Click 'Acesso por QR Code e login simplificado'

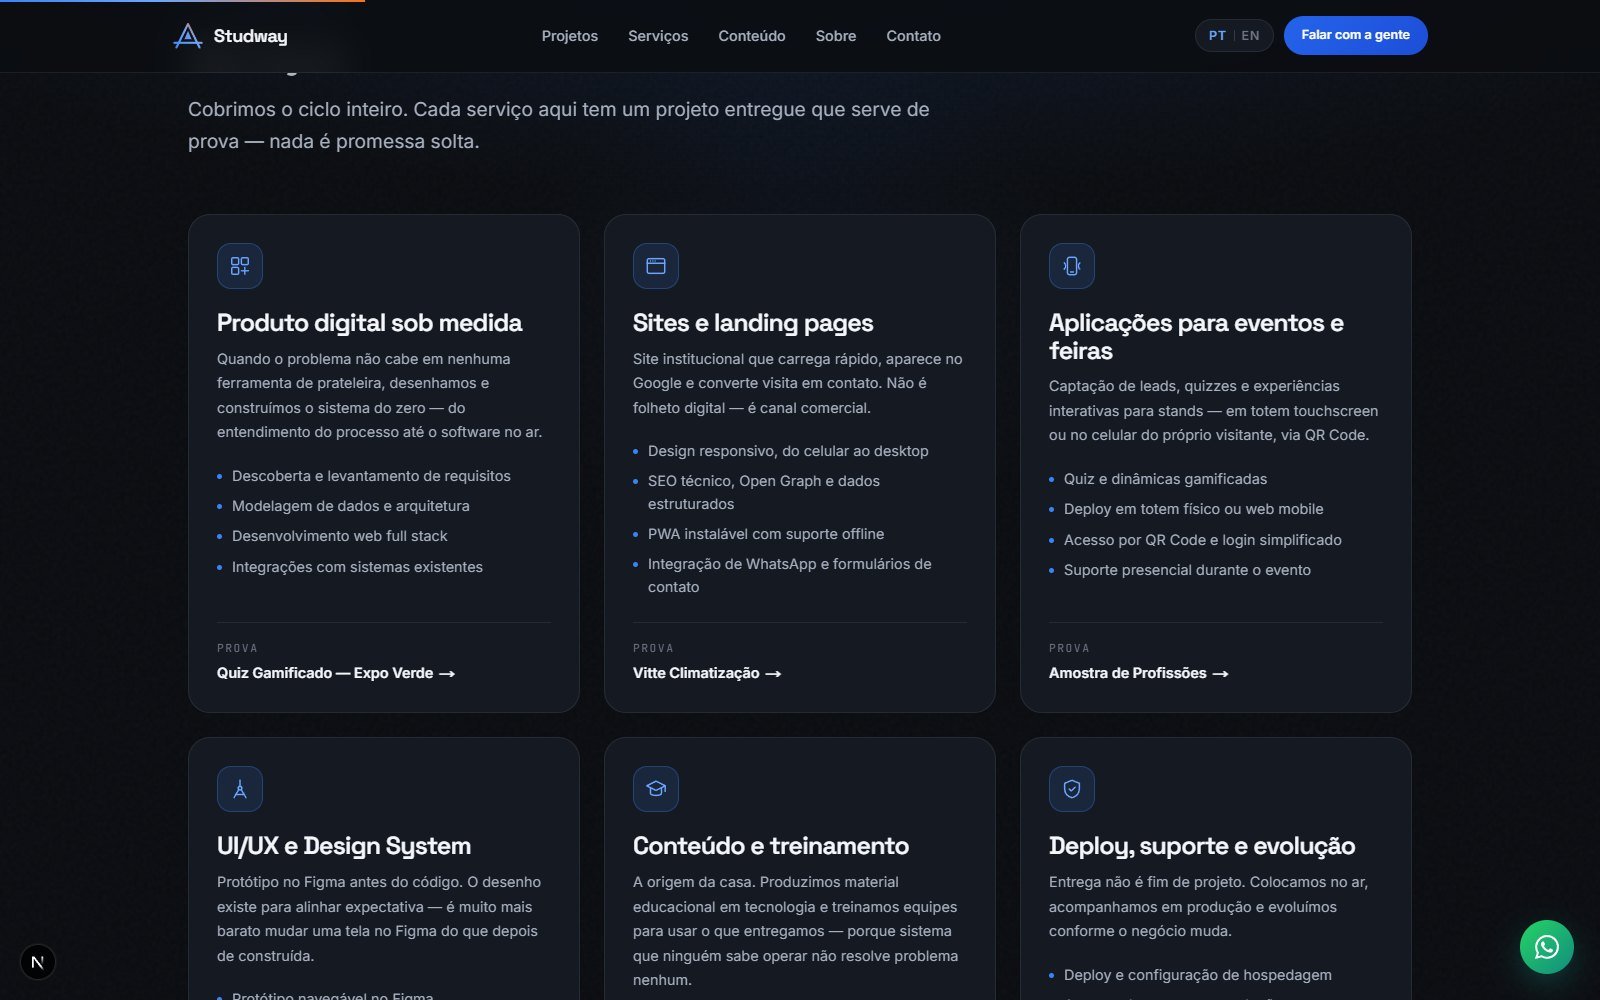click(x=1203, y=540)
